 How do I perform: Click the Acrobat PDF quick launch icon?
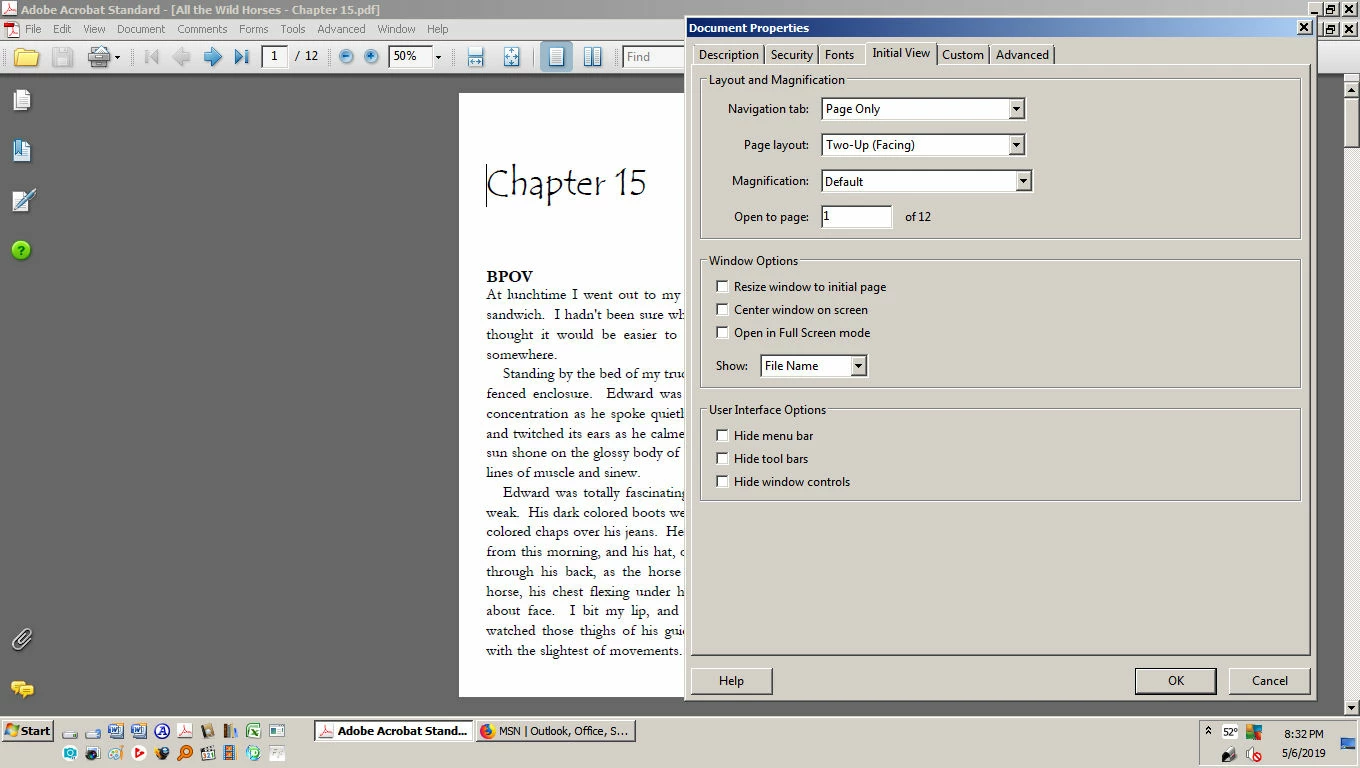pyautogui.click(x=184, y=731)
